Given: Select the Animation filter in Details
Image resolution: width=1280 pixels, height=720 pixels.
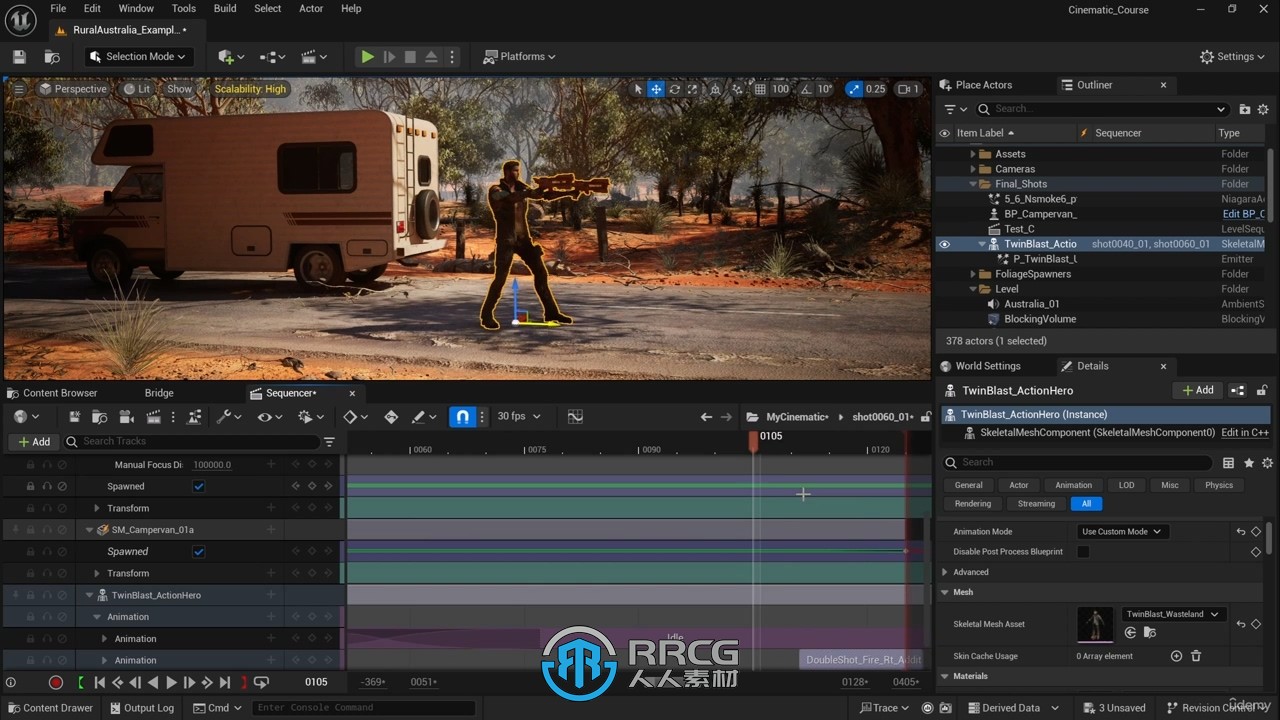Looking at the screenshot, I should 1073,485.
